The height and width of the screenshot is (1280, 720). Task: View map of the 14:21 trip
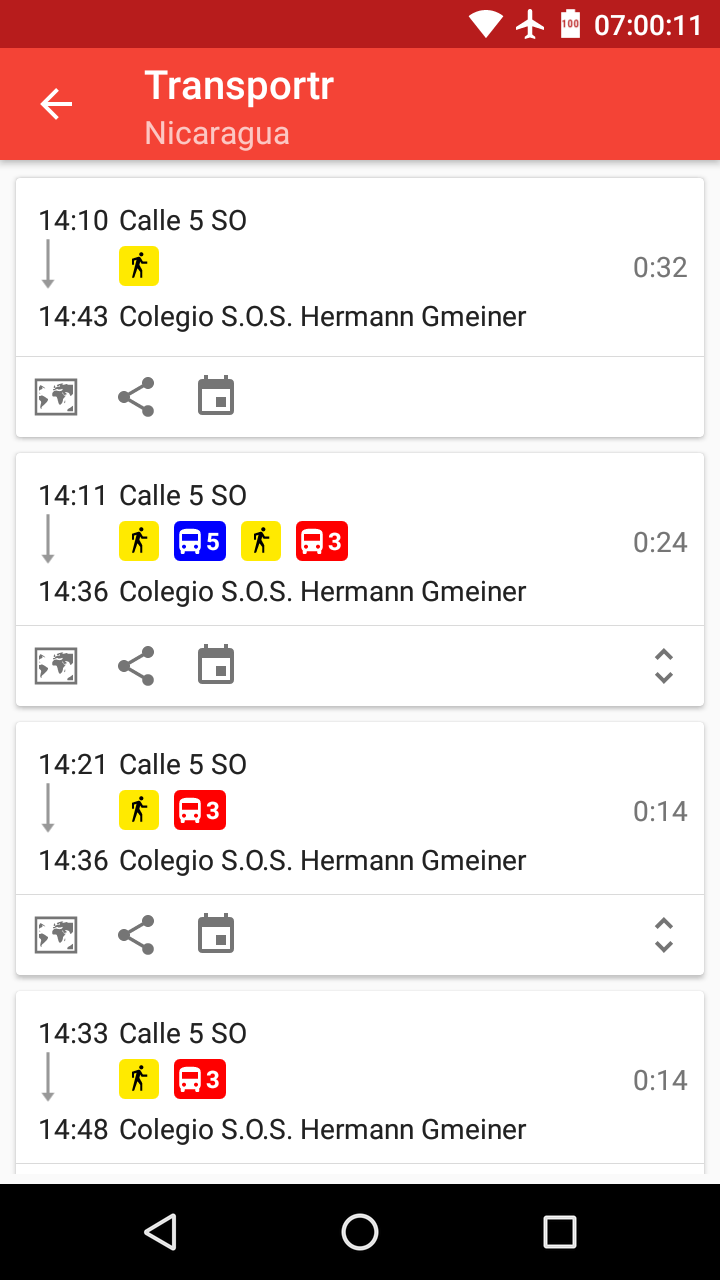(x=56, y=935)
